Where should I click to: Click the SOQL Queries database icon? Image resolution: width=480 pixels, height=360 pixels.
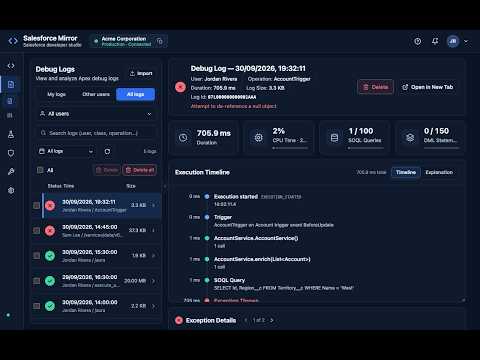pyautogui.click(x=334, y=137)
